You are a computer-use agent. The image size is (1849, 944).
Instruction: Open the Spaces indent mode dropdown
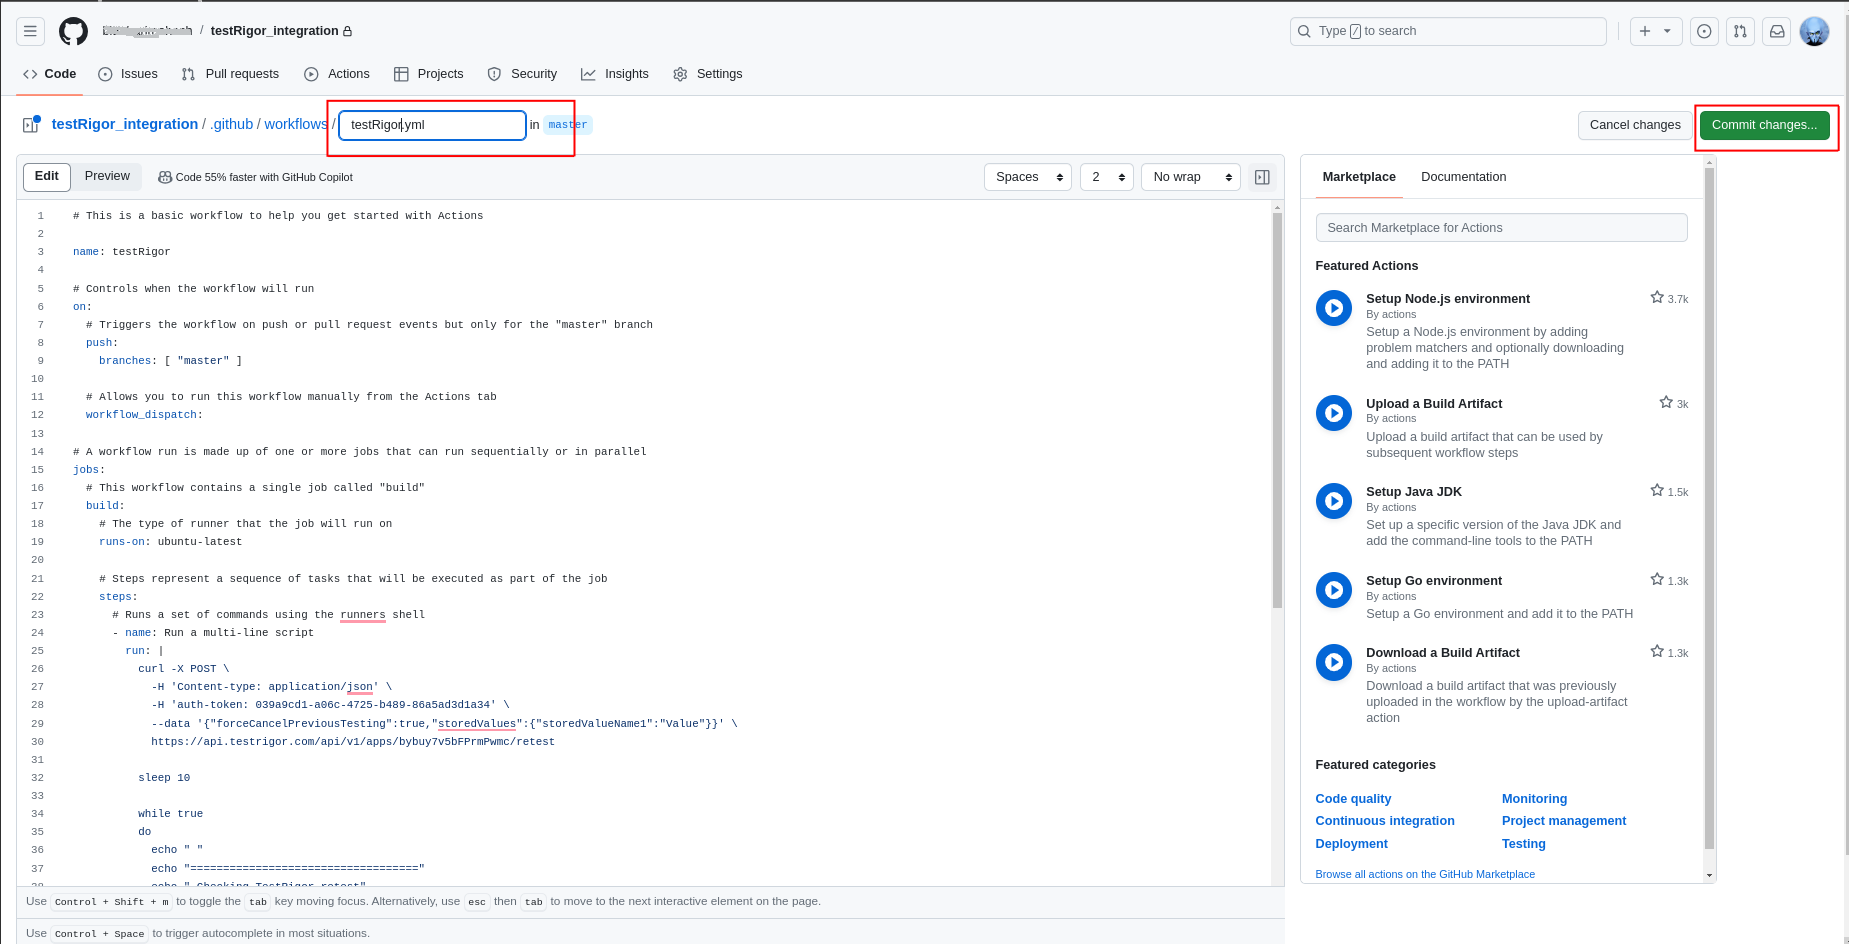[1027, 177]
